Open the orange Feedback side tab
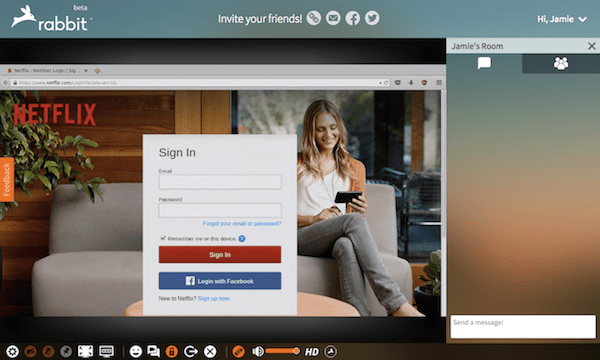 click(7, 179)
